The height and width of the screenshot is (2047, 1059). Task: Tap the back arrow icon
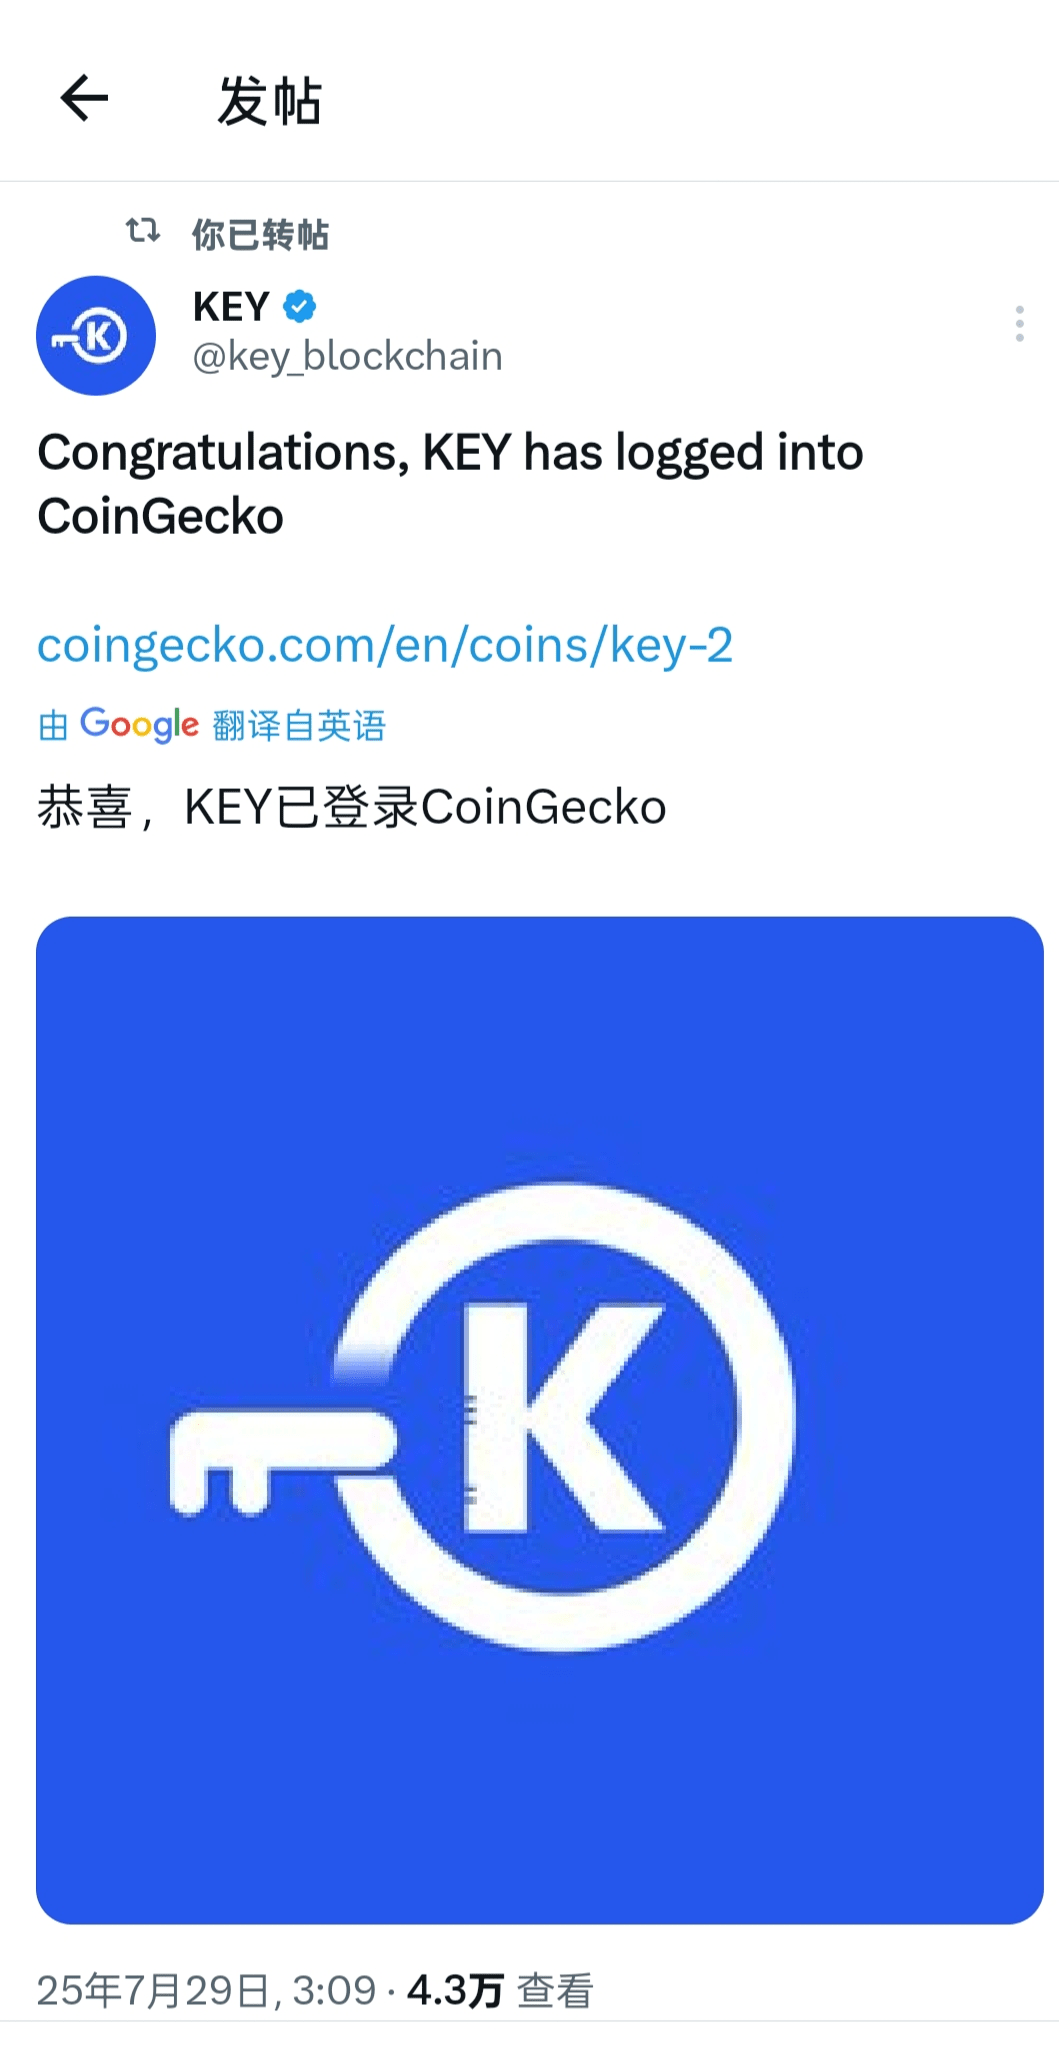tap(84, 99)
